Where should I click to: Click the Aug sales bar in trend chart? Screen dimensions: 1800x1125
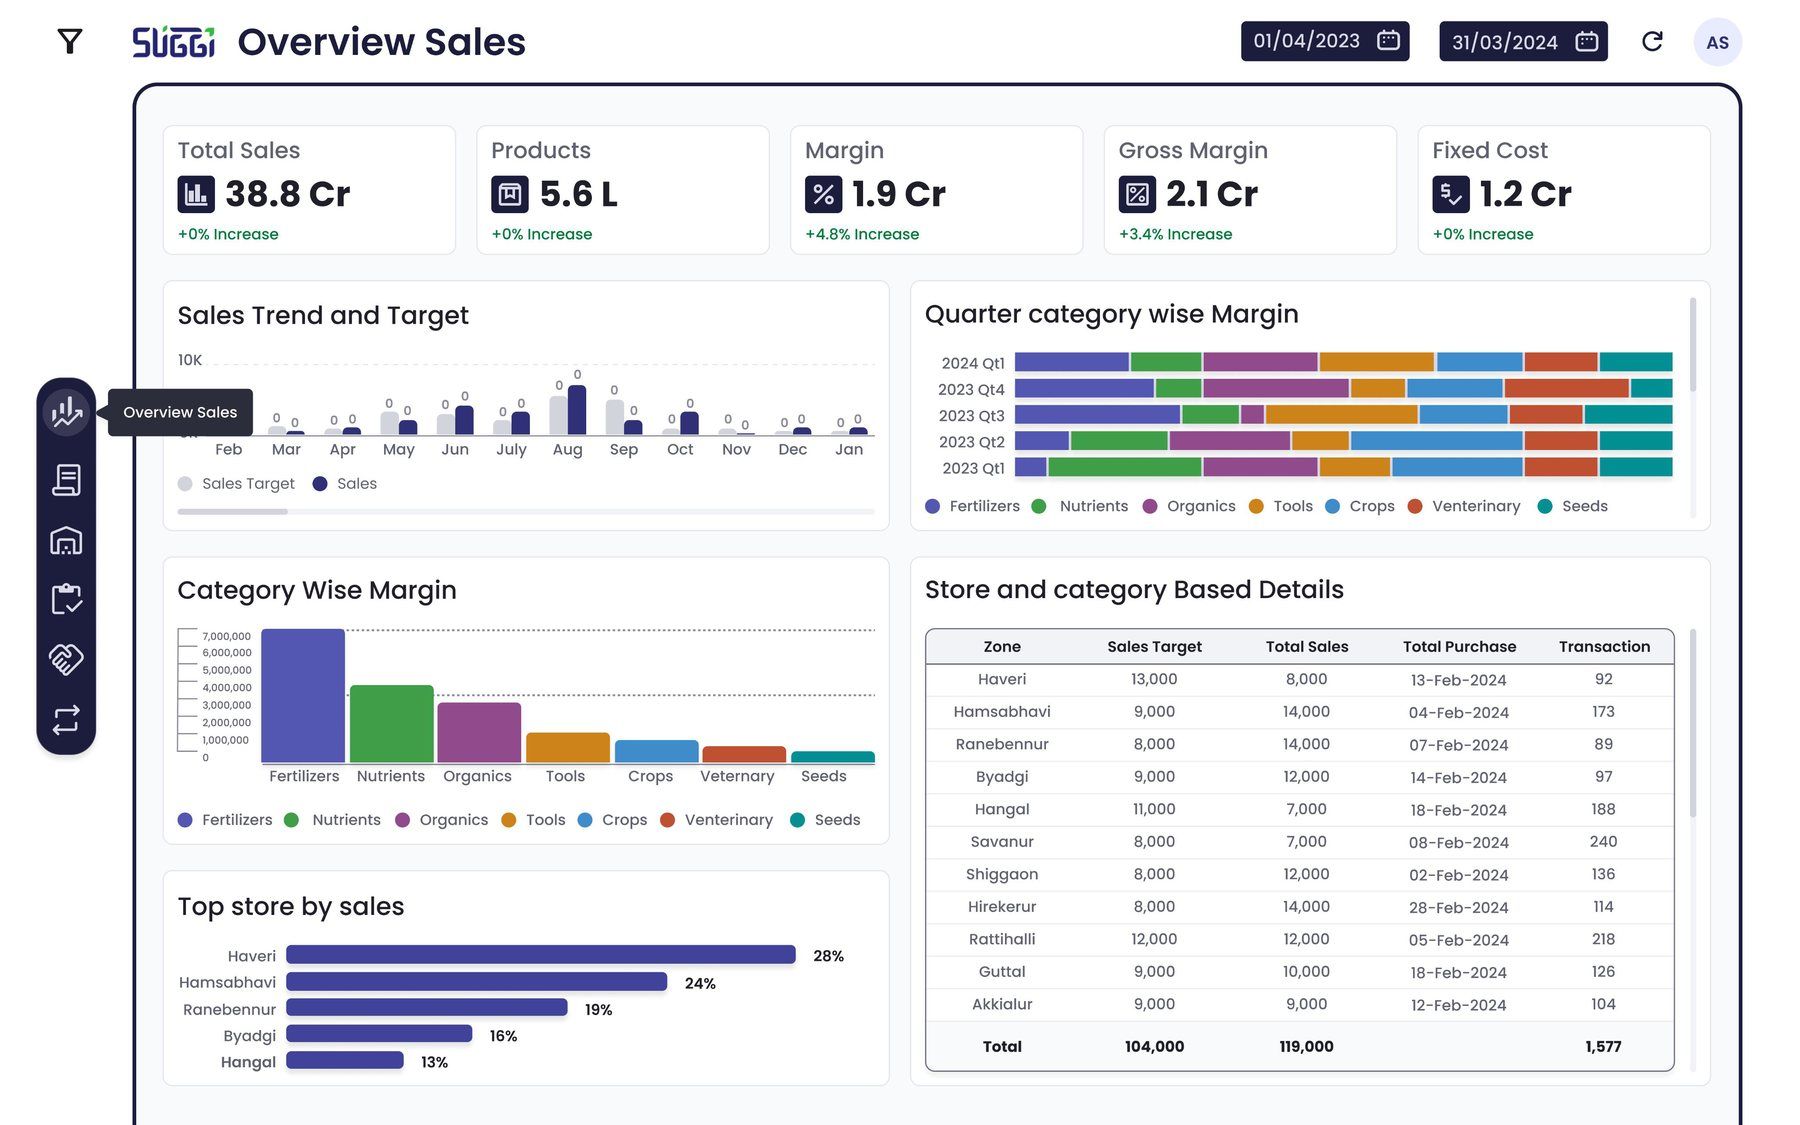[577, 410]
